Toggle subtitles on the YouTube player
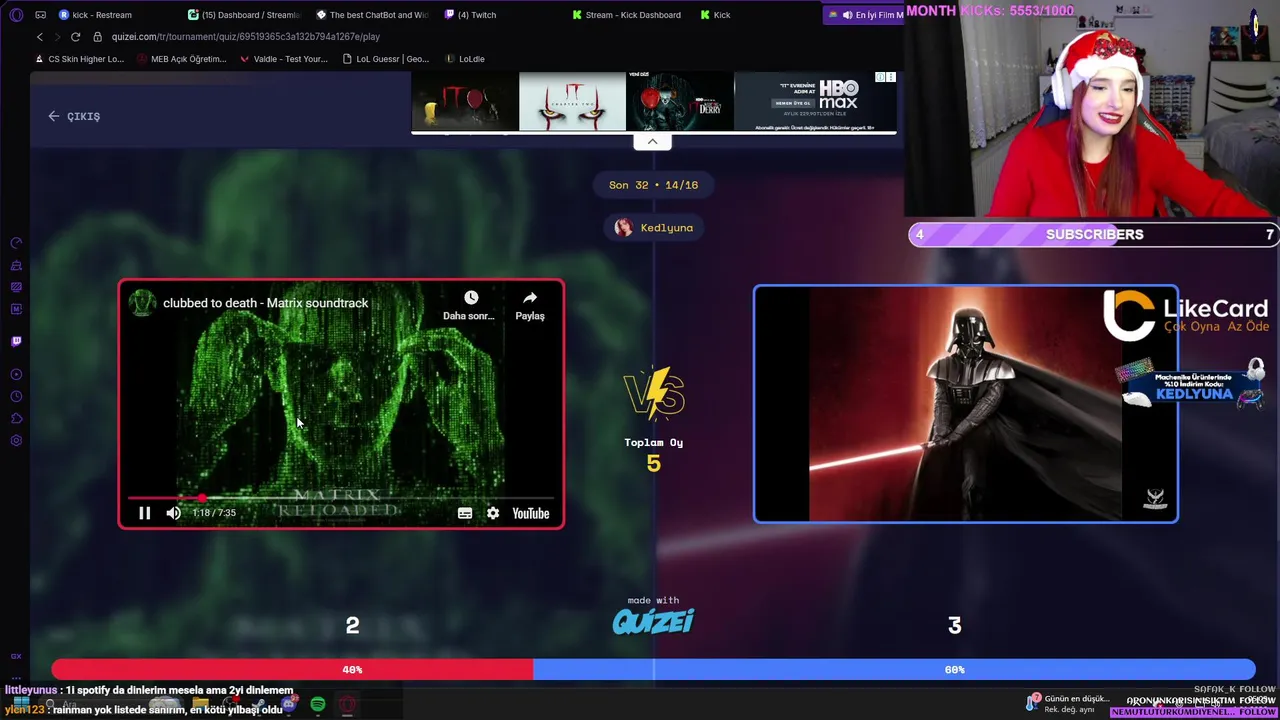 (x=465, y=513)
